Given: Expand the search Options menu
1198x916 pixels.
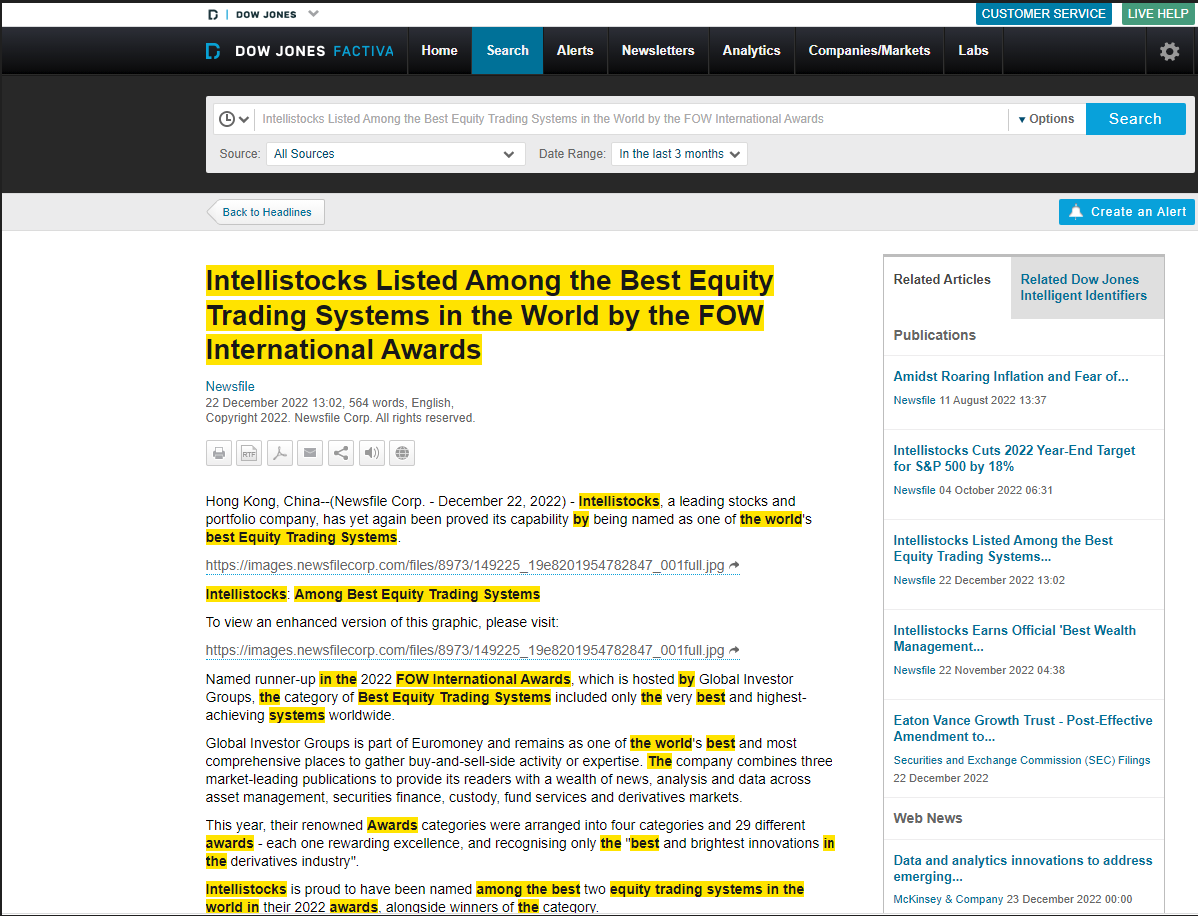Looking at the screenshot, I should [x=1046, y=118].
